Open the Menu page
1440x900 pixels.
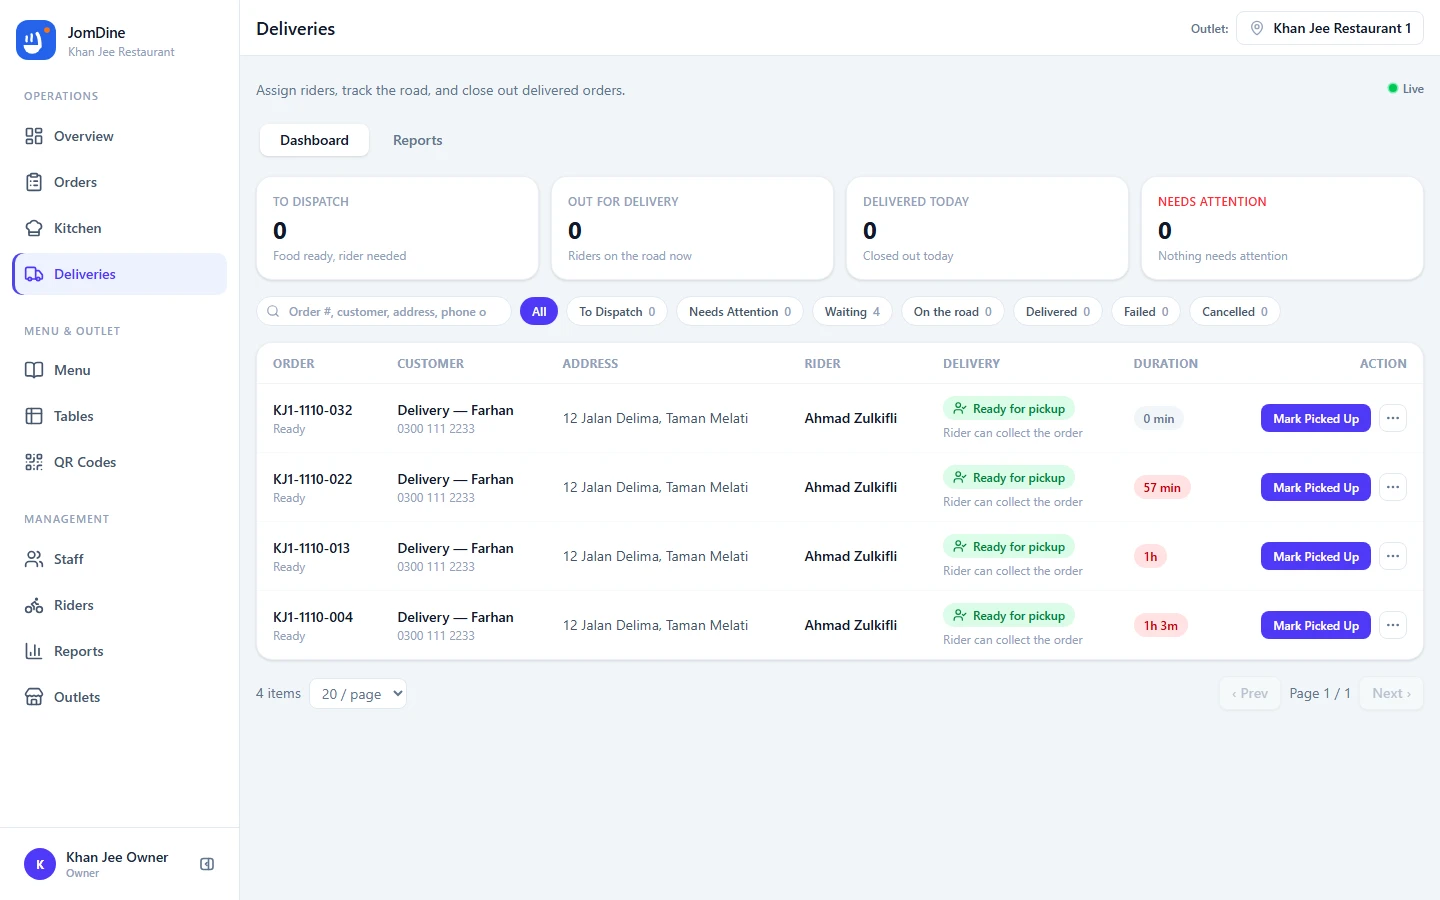(x=119, y=370)
